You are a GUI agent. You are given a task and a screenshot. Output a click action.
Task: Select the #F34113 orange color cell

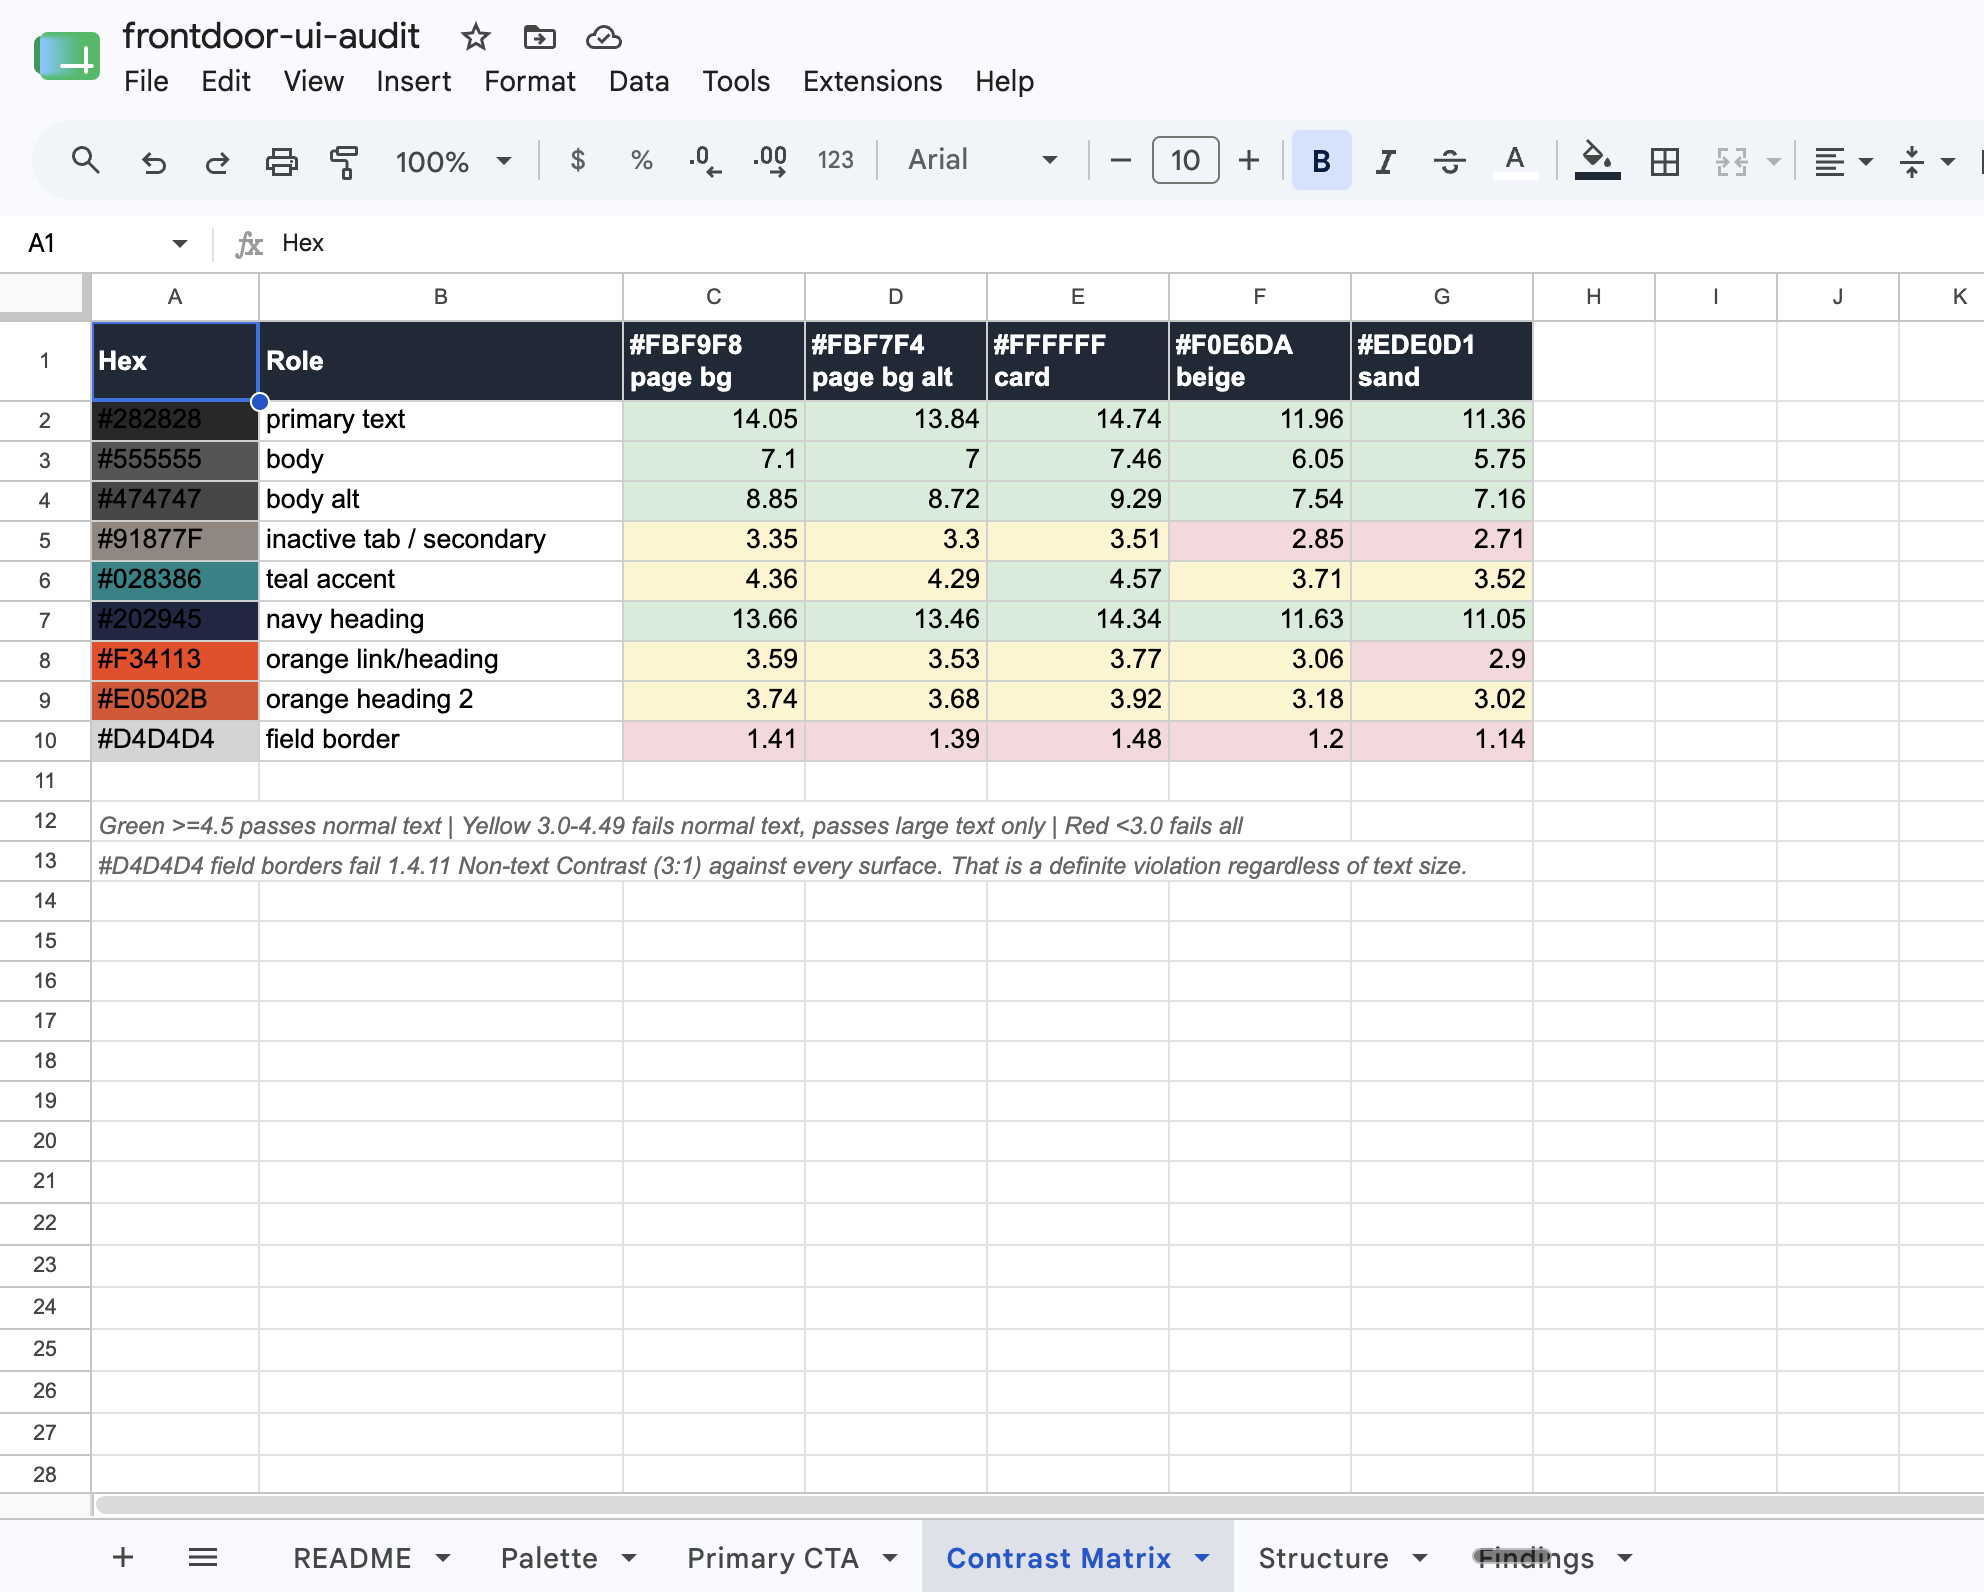(175, 660)
